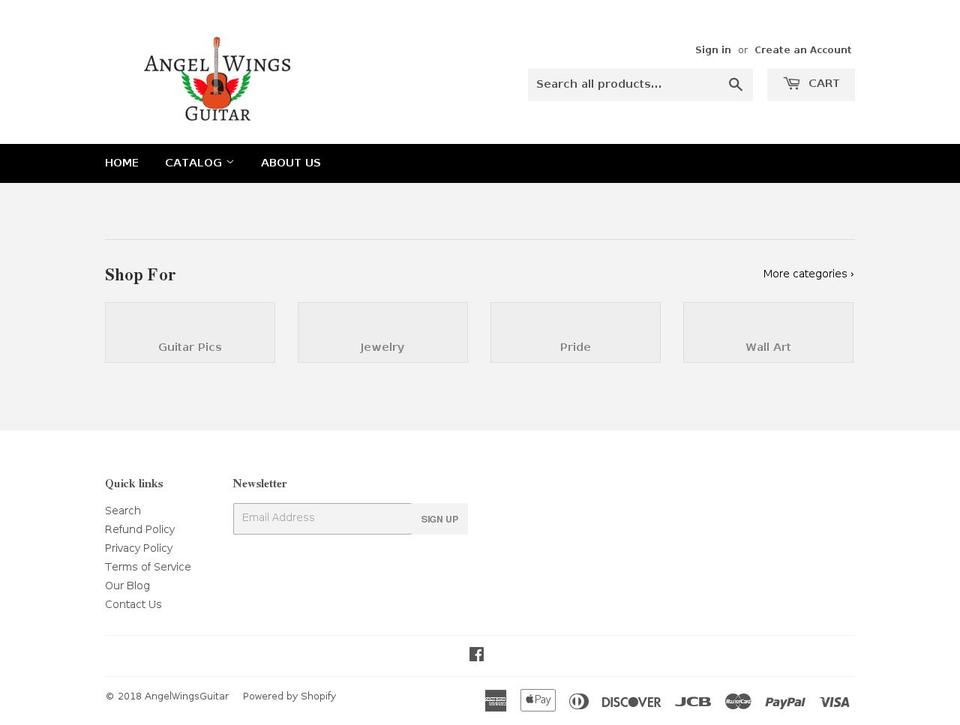Open the Contact Us link
Viewport: 960px width, 725px height.
(133, 604)
